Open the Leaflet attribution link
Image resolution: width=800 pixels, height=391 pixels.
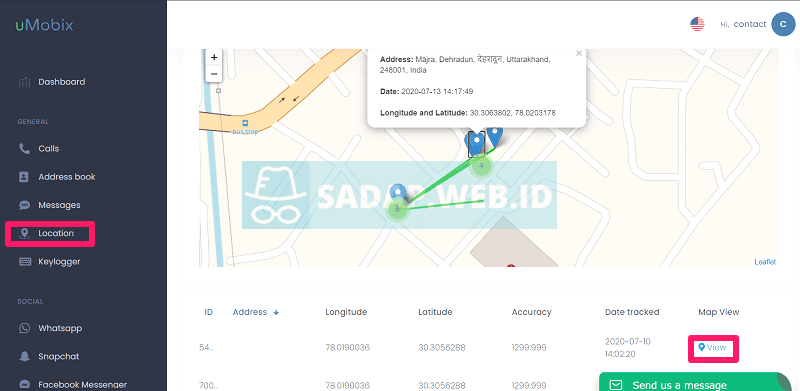click(x=765, y=262)
